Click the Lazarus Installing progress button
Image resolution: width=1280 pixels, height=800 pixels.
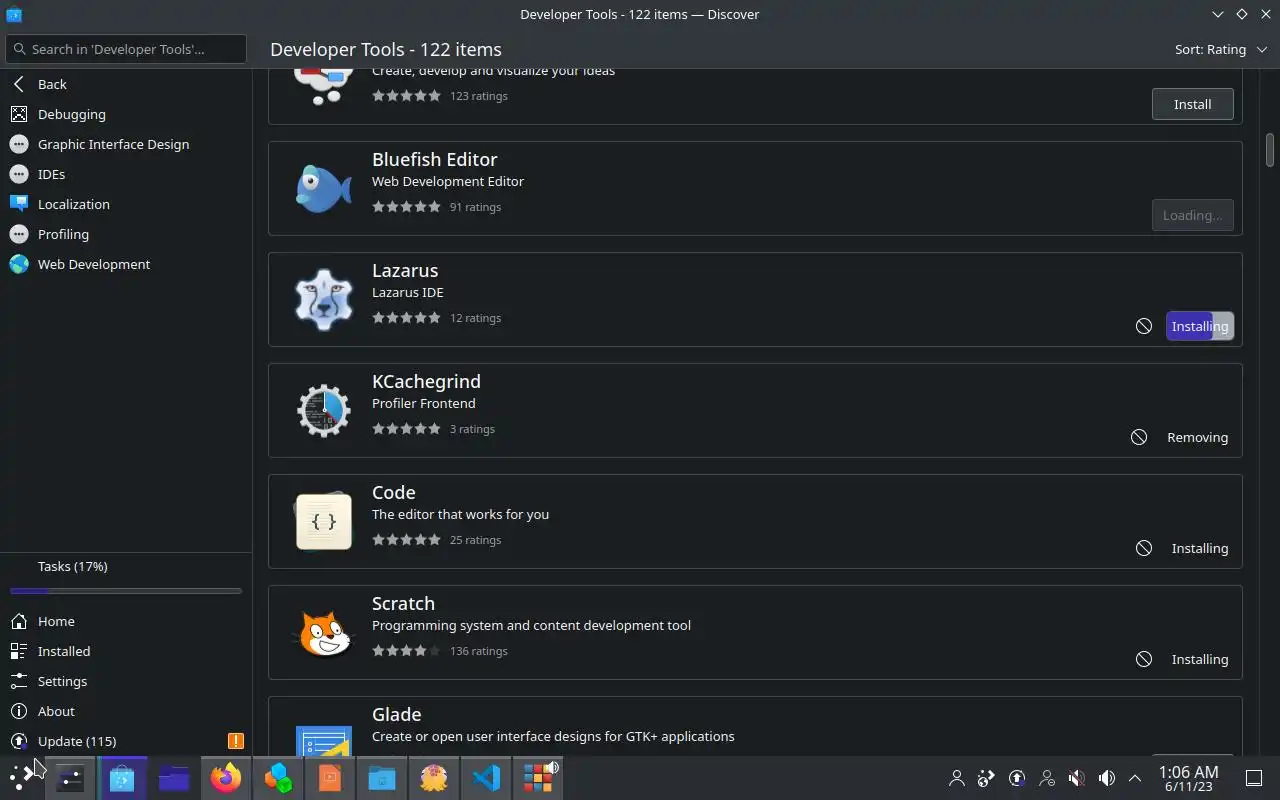pos(1199,326)
